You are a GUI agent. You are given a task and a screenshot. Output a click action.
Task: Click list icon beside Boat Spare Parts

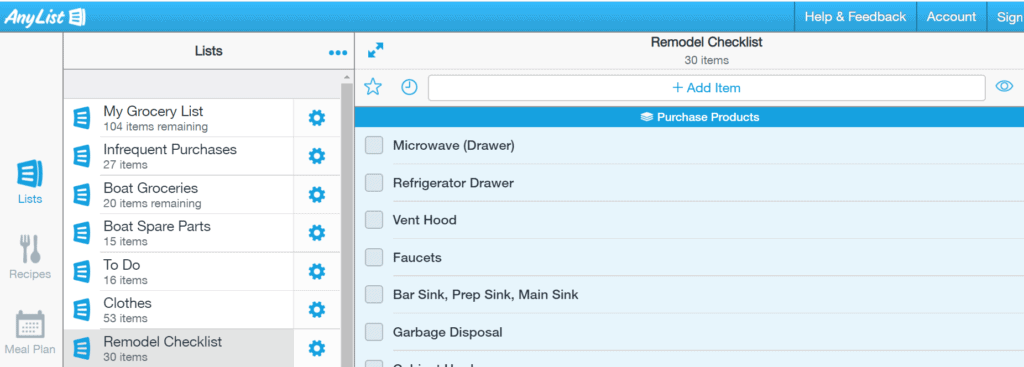coord(82,233)
